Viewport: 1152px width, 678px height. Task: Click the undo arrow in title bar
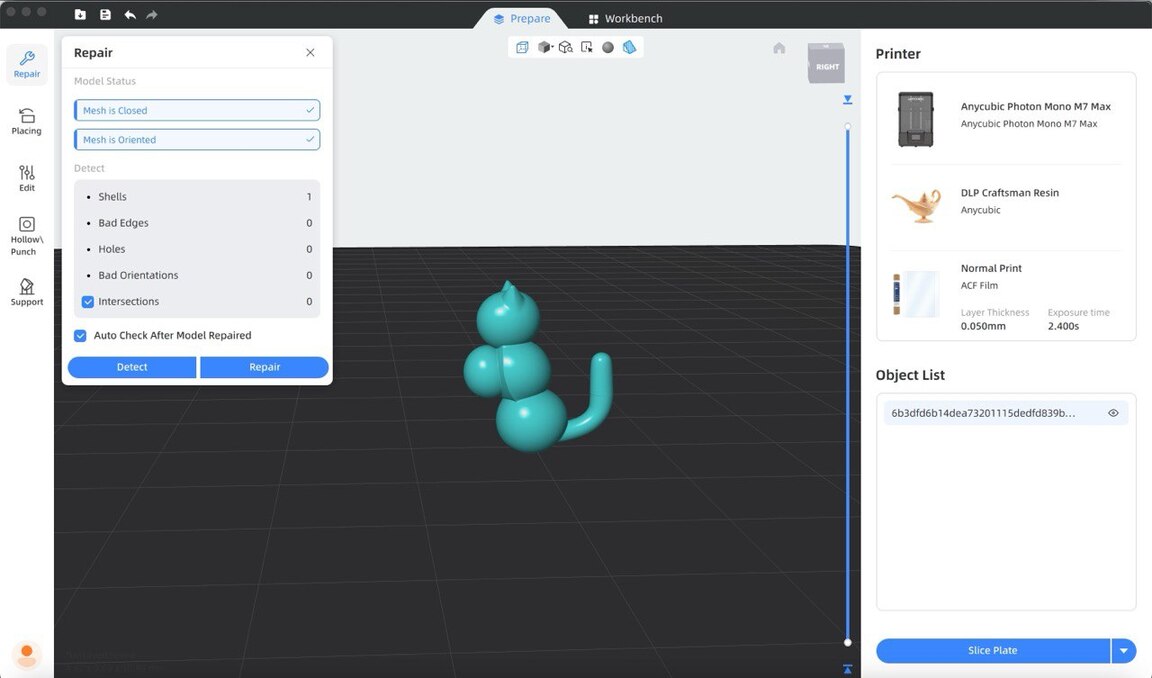tap(130, 15)
